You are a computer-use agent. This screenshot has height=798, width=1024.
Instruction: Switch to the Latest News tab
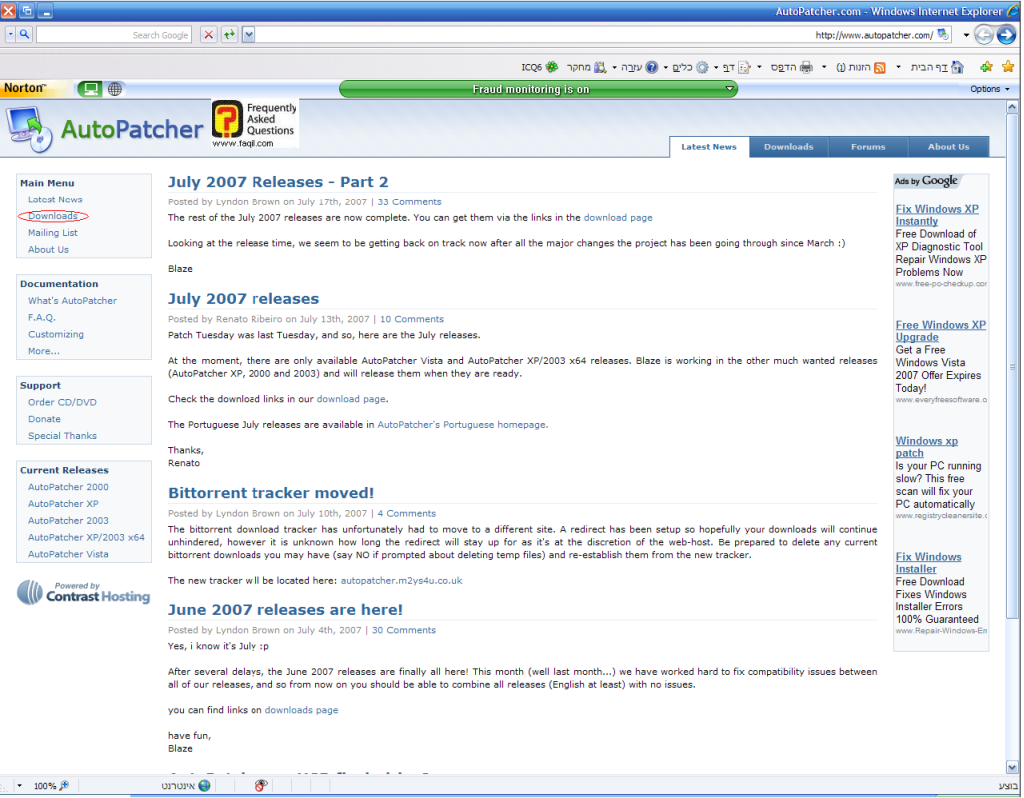pos(709,147)
